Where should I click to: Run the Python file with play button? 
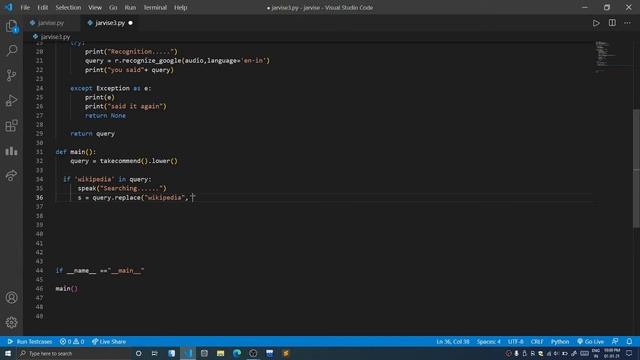click(596, 23)
